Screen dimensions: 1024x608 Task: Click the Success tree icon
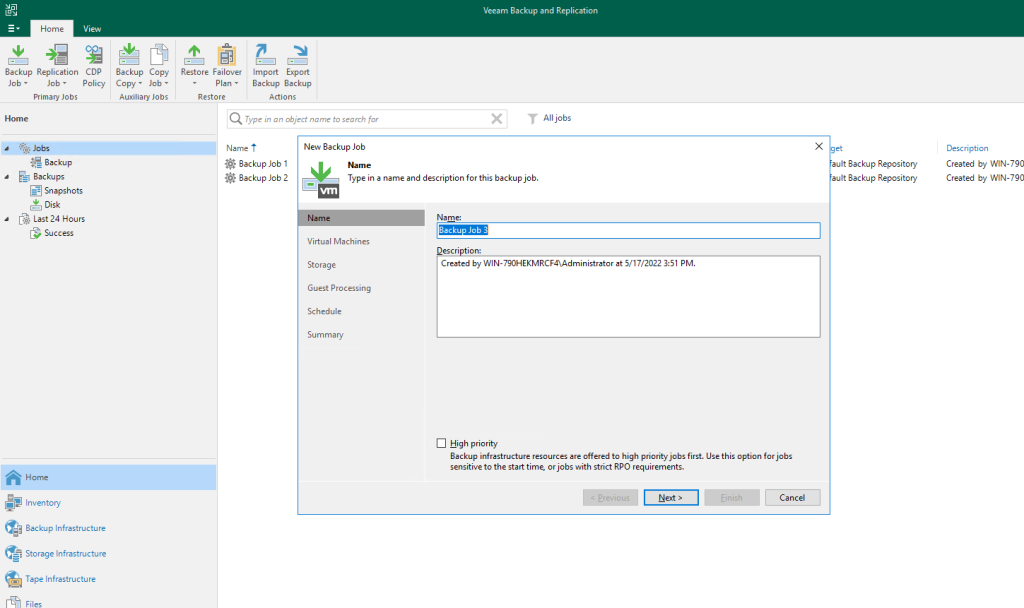pyautogui.click(x=36, y=233)
